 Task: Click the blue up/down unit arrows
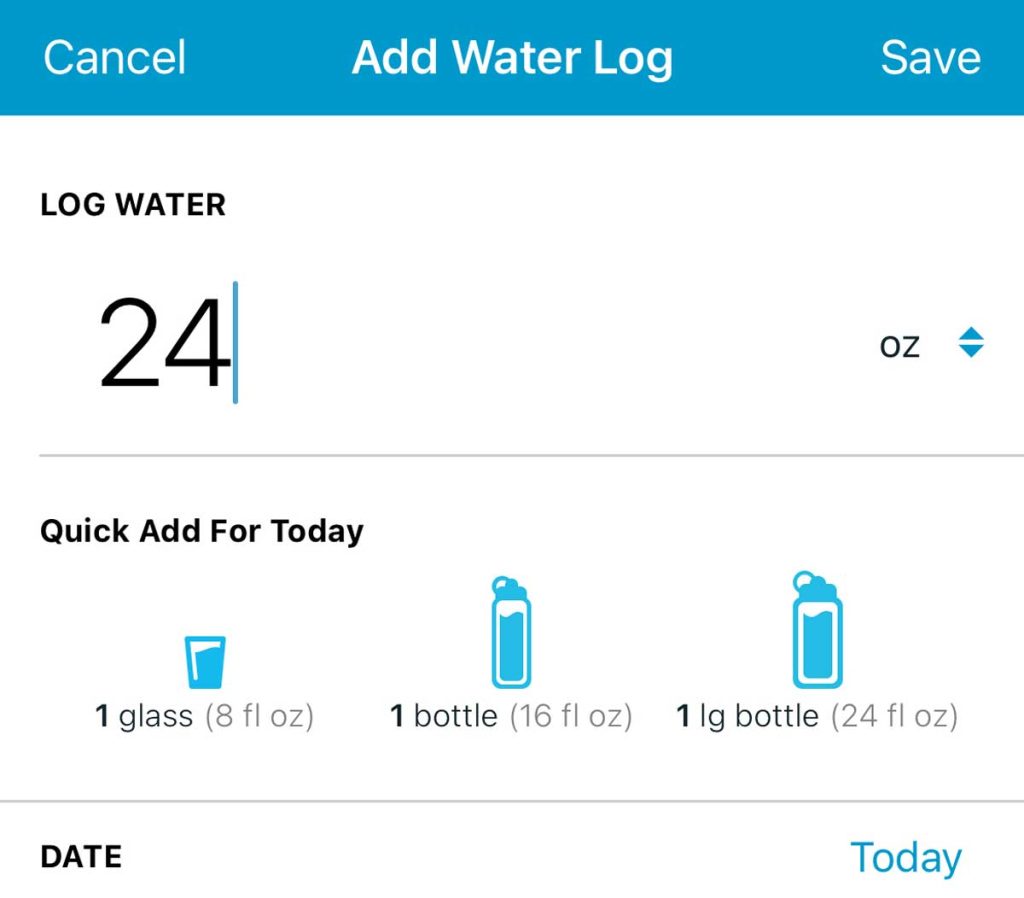pyautogui.click(x=971, y=344)
